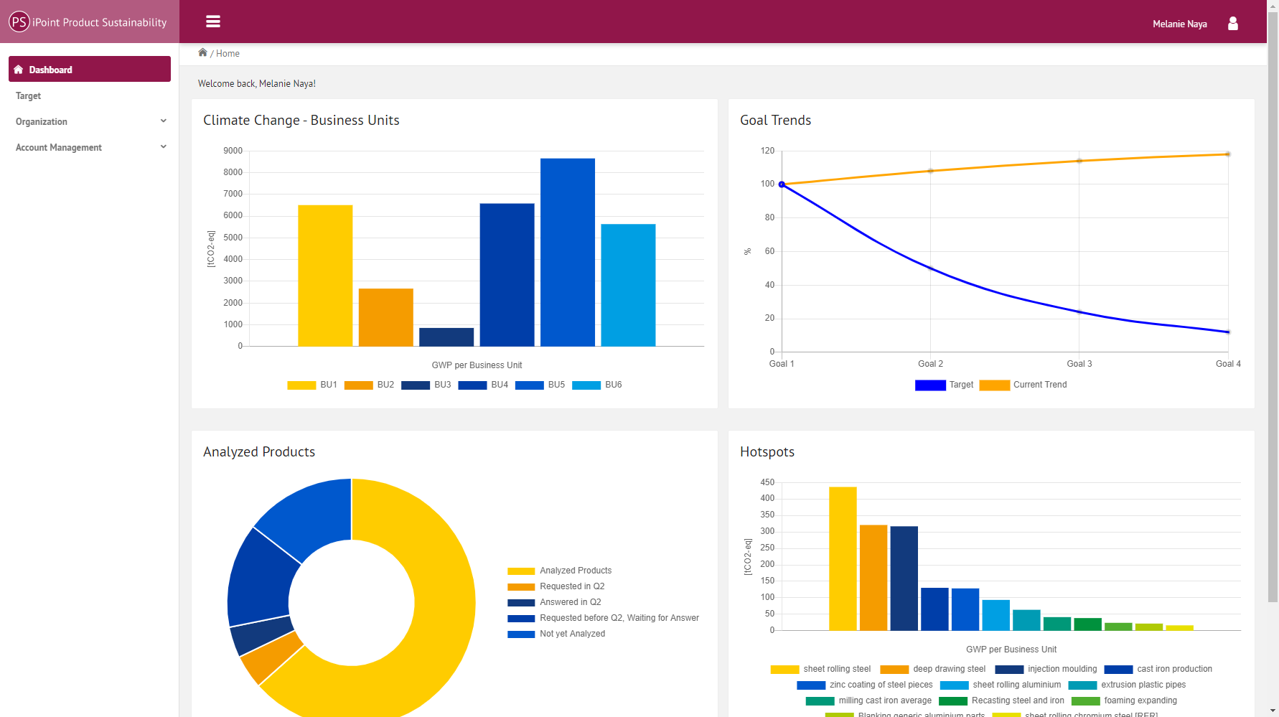Screen dimensions: 1279x717
Task: Toggle Recasting steel and iron legend
Action: coord(1001,701)
